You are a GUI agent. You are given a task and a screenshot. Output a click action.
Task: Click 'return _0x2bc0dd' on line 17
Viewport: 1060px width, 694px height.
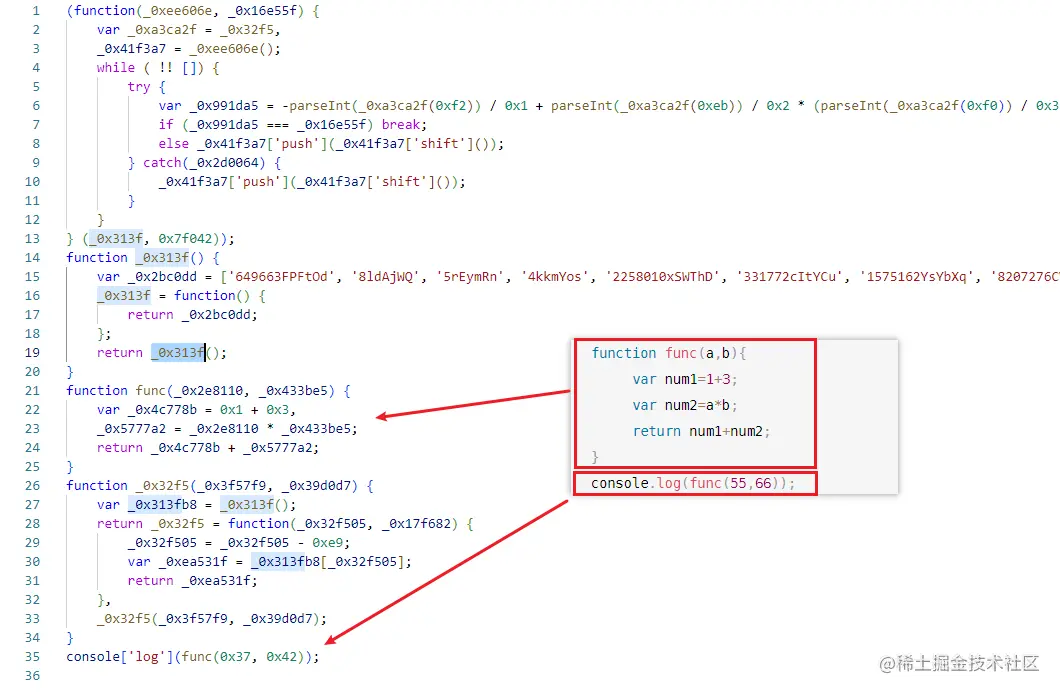tap(189, 315)
